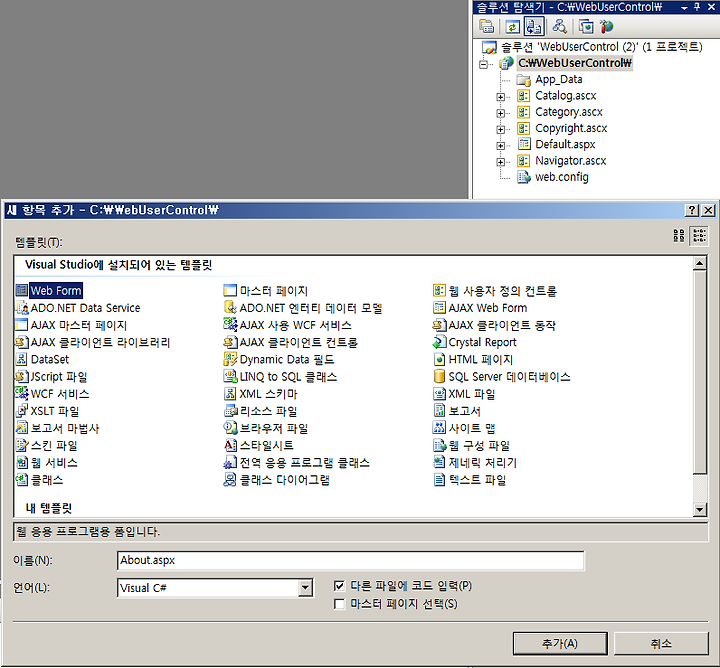Select the 브라우저 파일 template

click(265, 428)
